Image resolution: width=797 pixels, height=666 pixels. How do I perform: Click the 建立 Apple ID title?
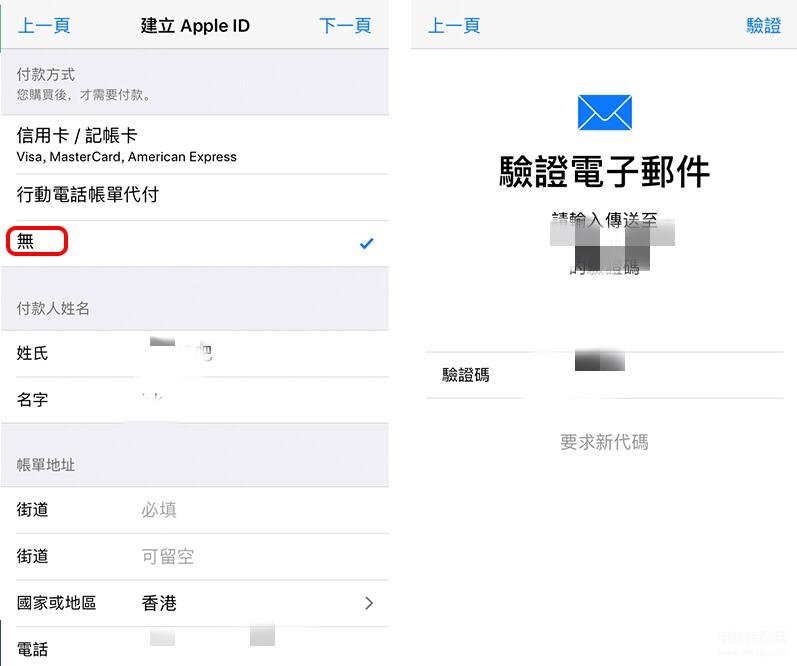click(195, 25)
